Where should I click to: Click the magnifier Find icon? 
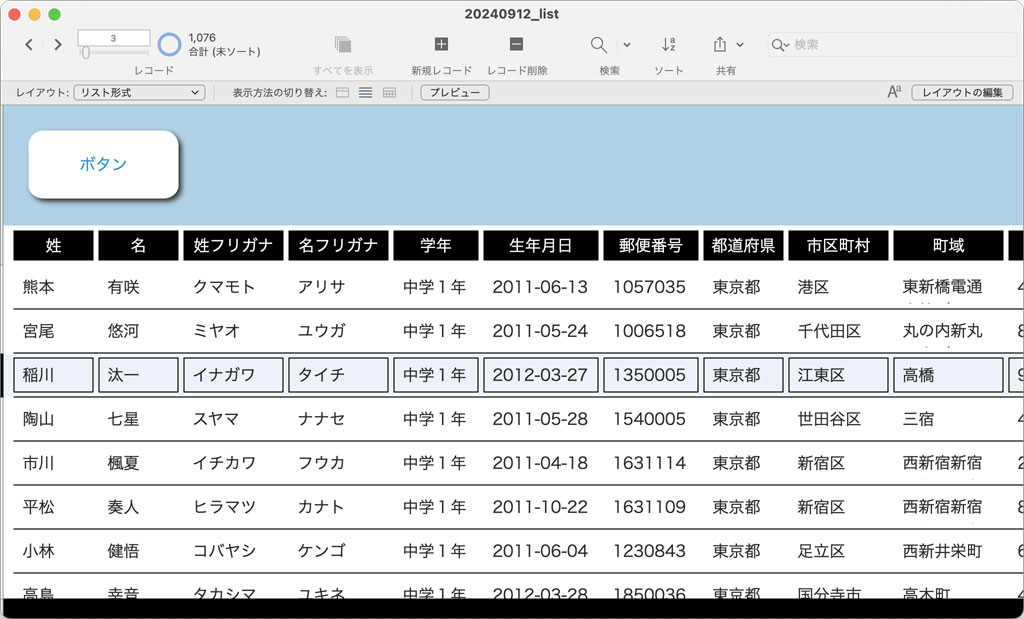pyautogui.click(x=598, y=44)
